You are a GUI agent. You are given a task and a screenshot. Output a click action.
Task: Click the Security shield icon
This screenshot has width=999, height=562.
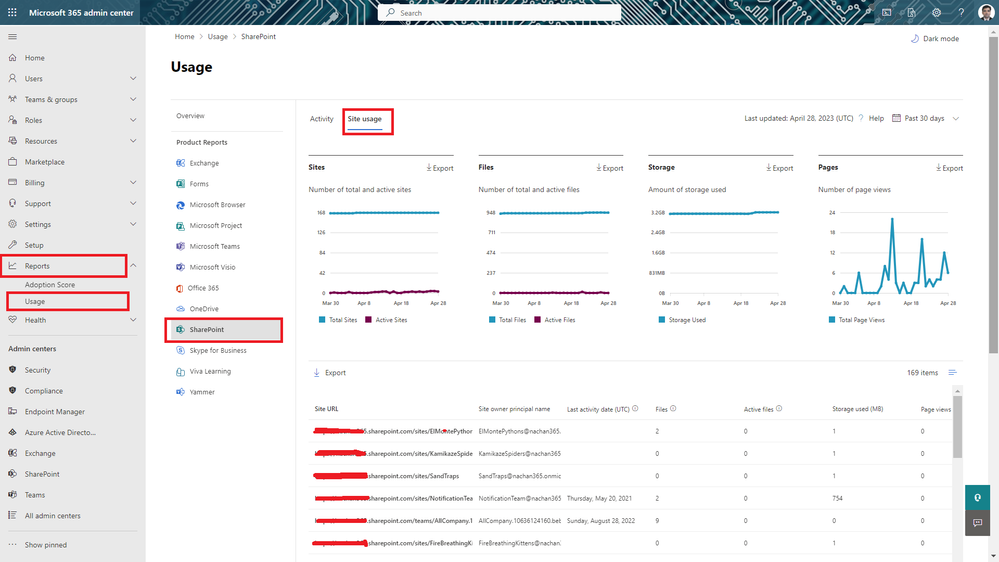click(12, 370)
